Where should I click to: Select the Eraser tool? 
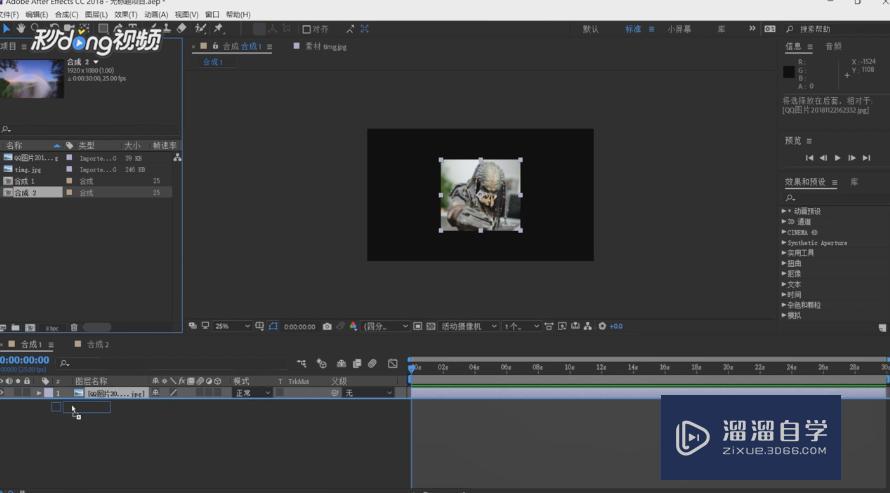coord(182,28)
